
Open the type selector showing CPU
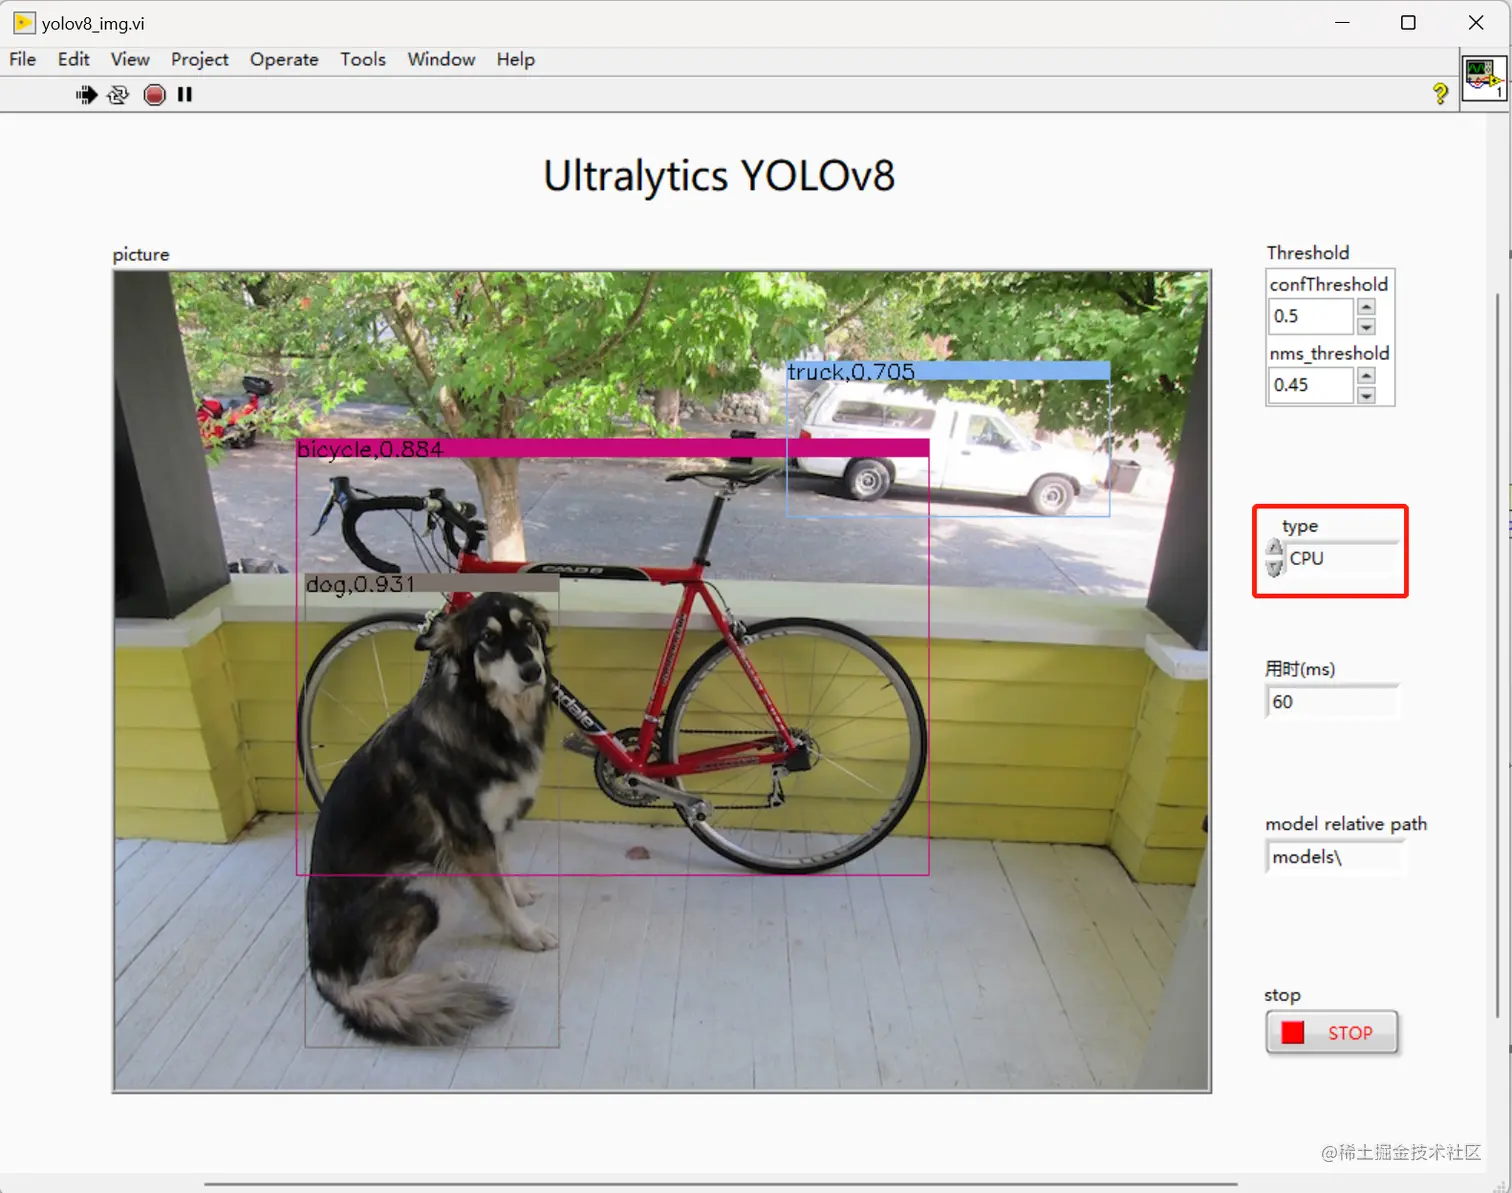(1342, 558)
